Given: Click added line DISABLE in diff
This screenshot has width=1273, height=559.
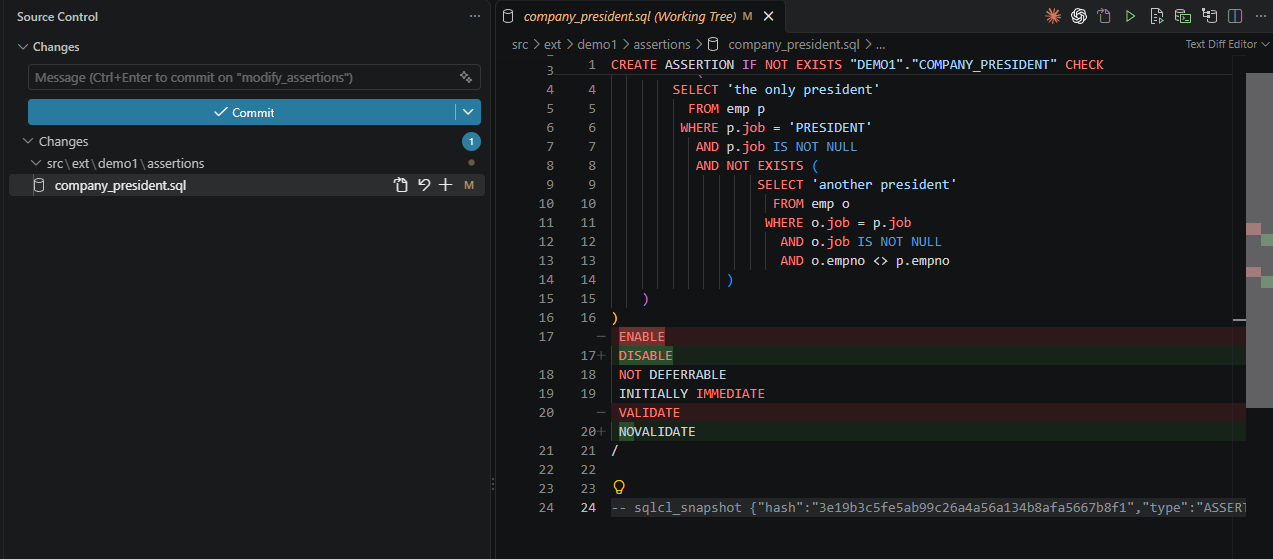Looking at the screenshot, I should tap(645, 356).
